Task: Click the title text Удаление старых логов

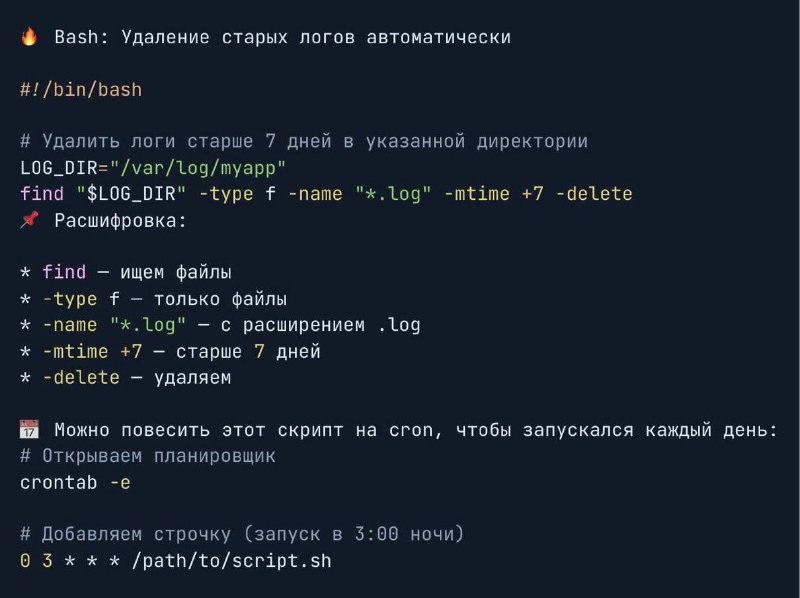Action: tap(238, 37)
